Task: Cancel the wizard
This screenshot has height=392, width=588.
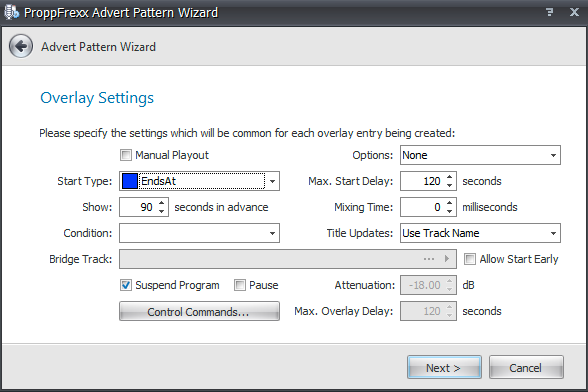Action: pos(526,367)
